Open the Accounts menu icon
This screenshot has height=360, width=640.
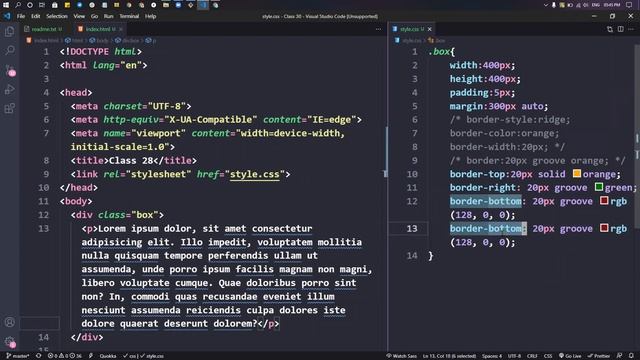coord(9,322)
